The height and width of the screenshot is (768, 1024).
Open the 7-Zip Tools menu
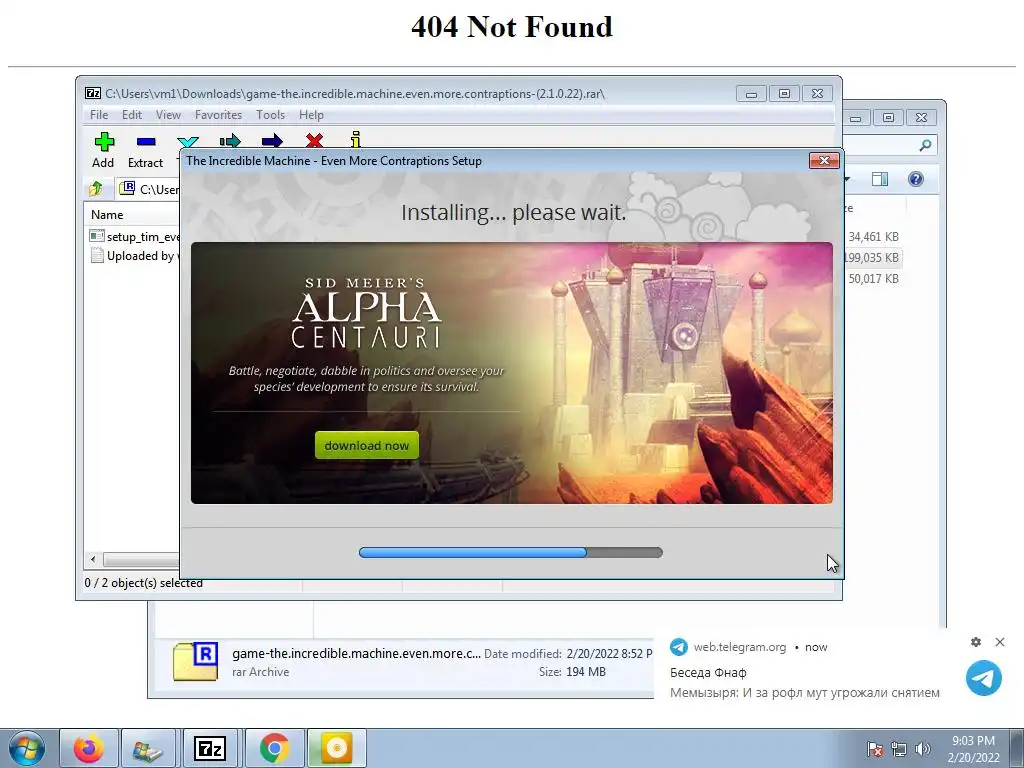click(x=270, y=115)
